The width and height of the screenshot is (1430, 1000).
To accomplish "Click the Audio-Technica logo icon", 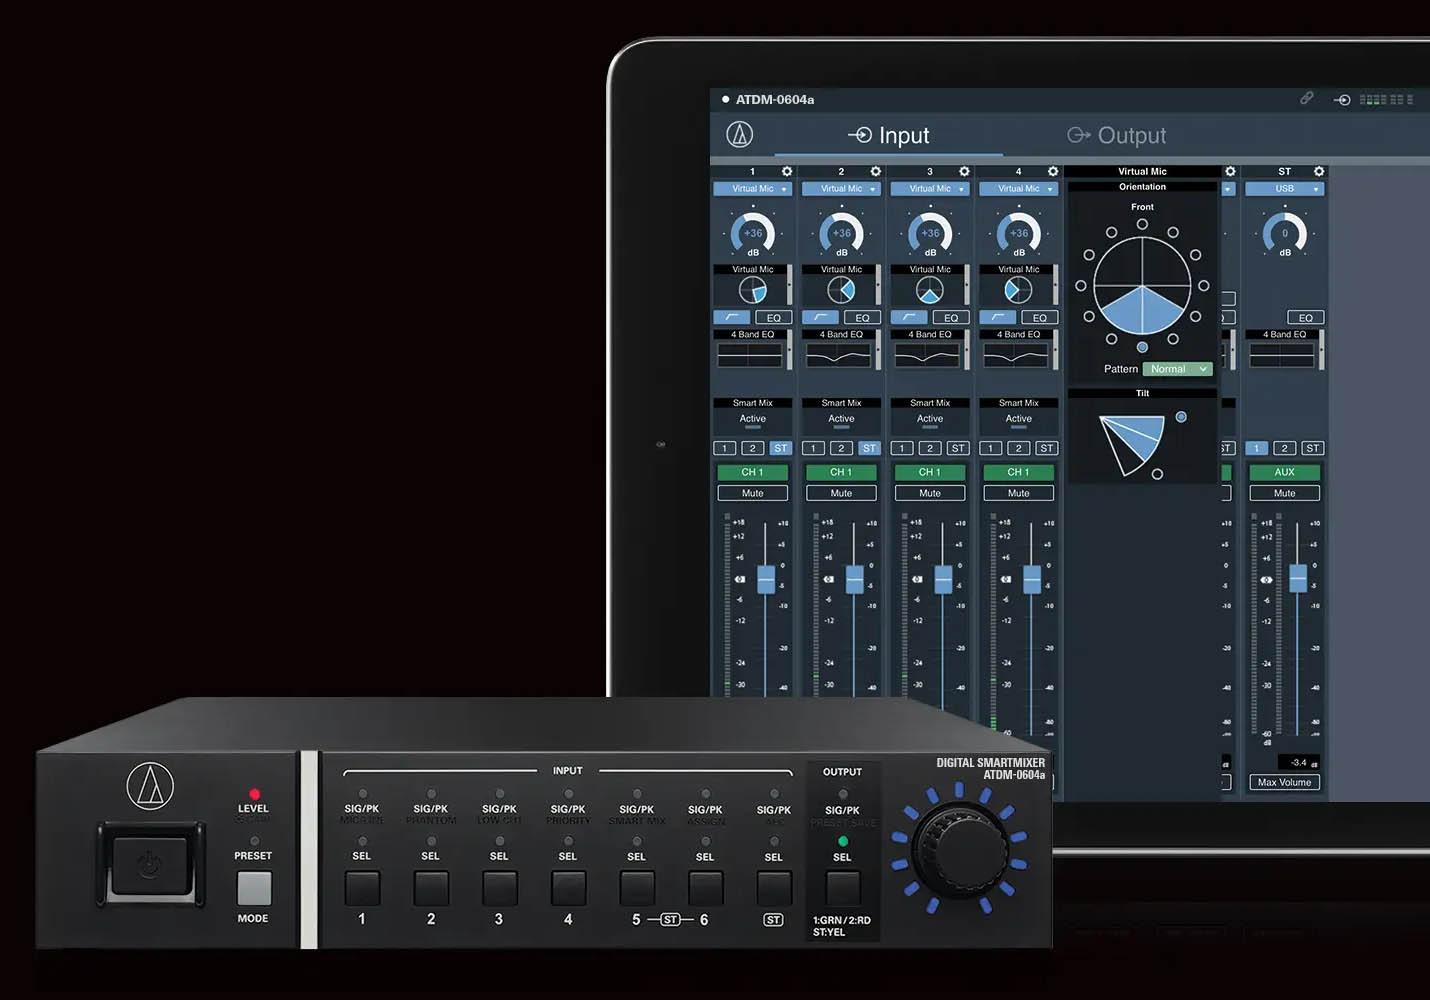I will [739, 135].
